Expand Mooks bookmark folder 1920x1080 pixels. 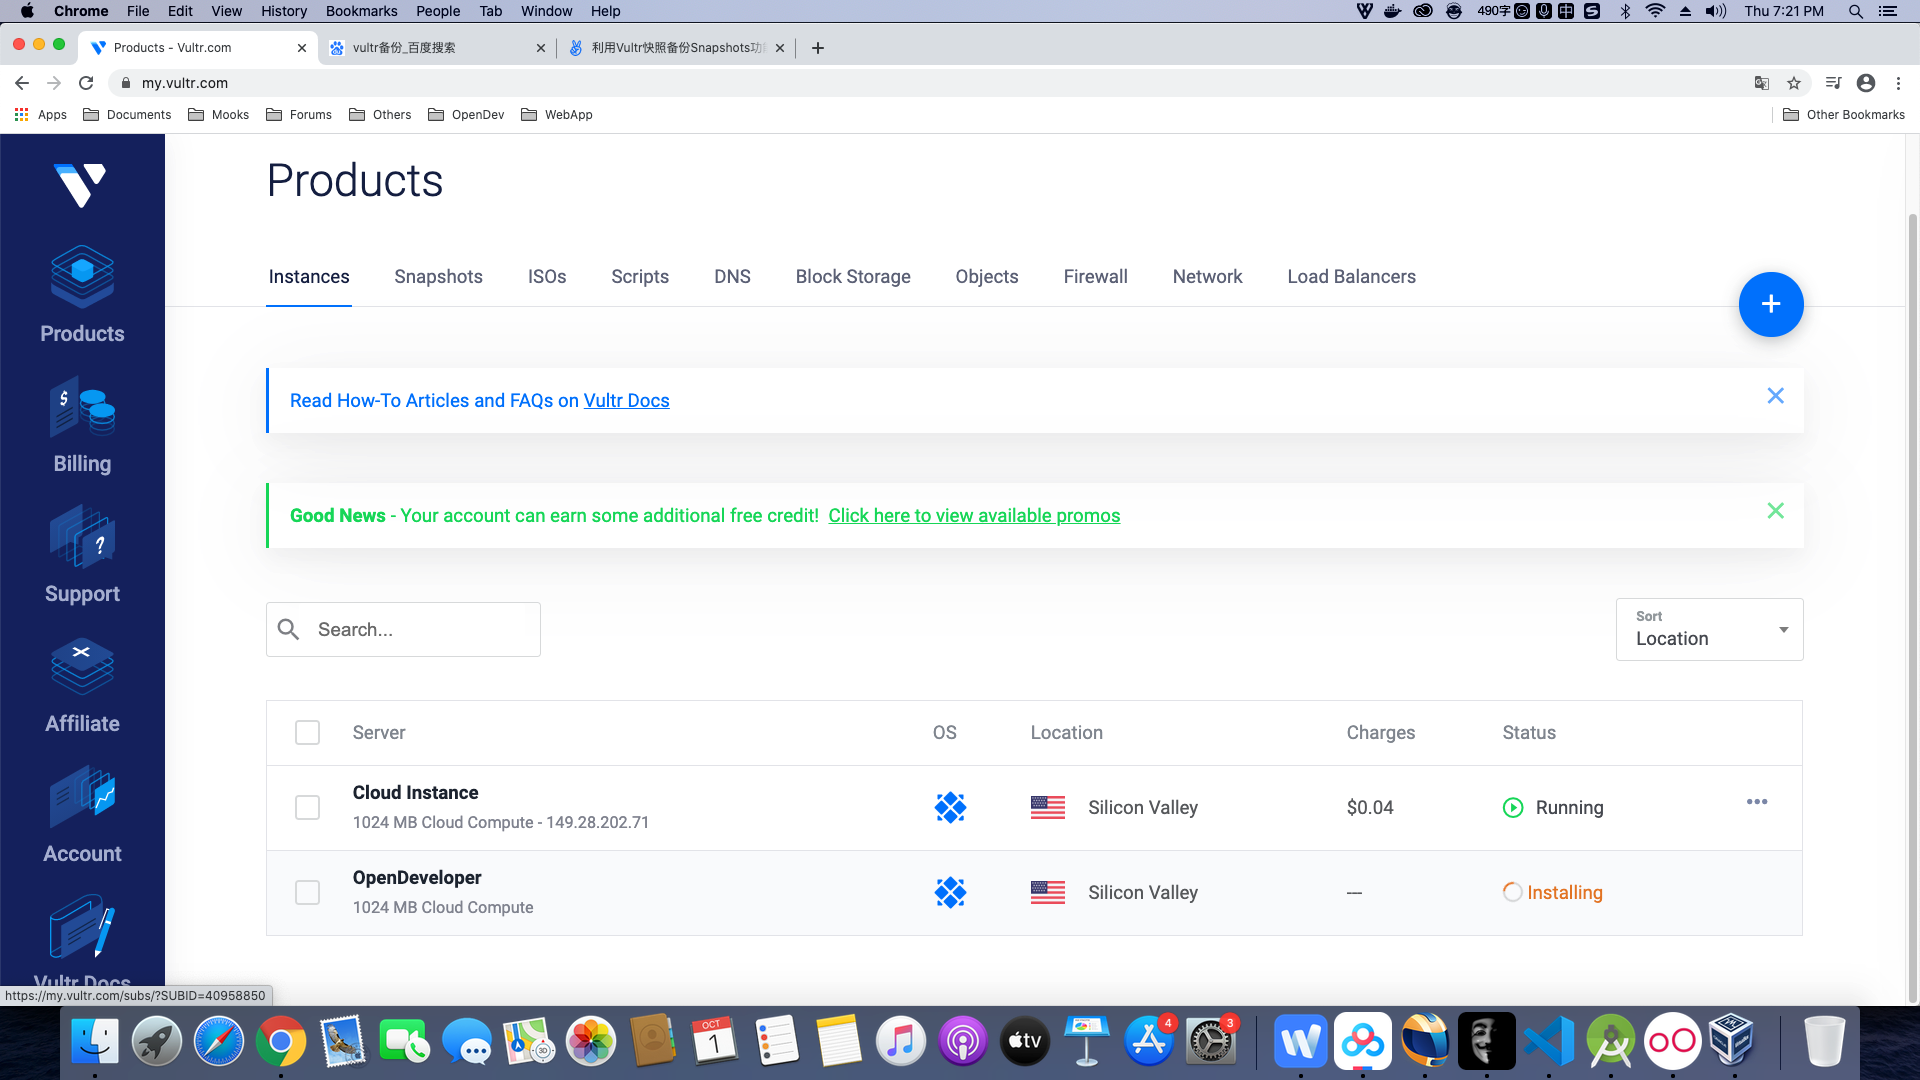pyautogui.click(x=218, y=115)
